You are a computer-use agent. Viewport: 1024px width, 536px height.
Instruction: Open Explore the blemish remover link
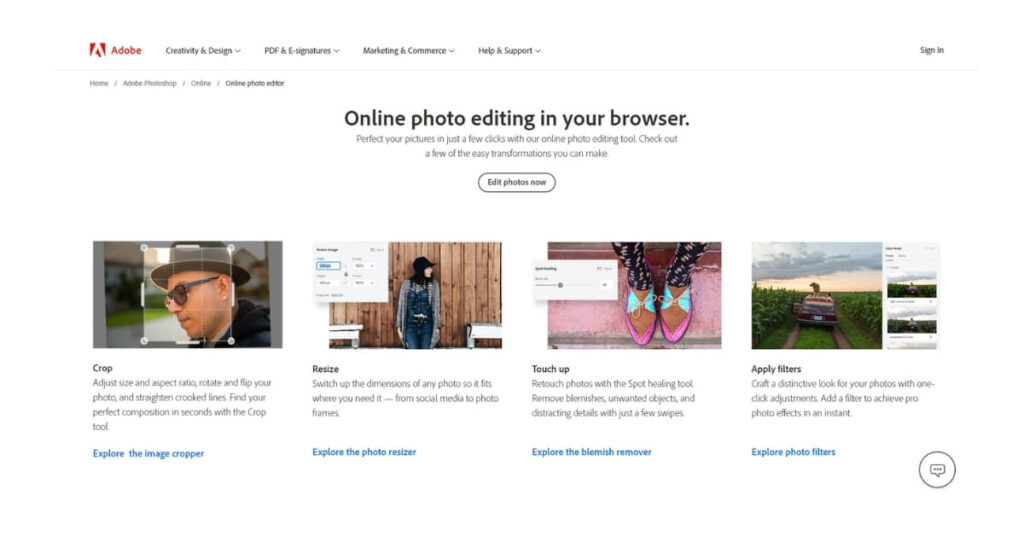[x=592, y=452]
